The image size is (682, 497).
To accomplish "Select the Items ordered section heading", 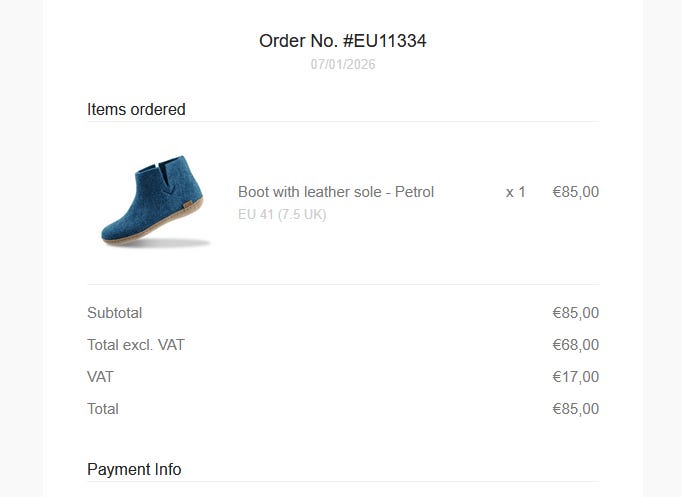I will click(x=136, y=110).
